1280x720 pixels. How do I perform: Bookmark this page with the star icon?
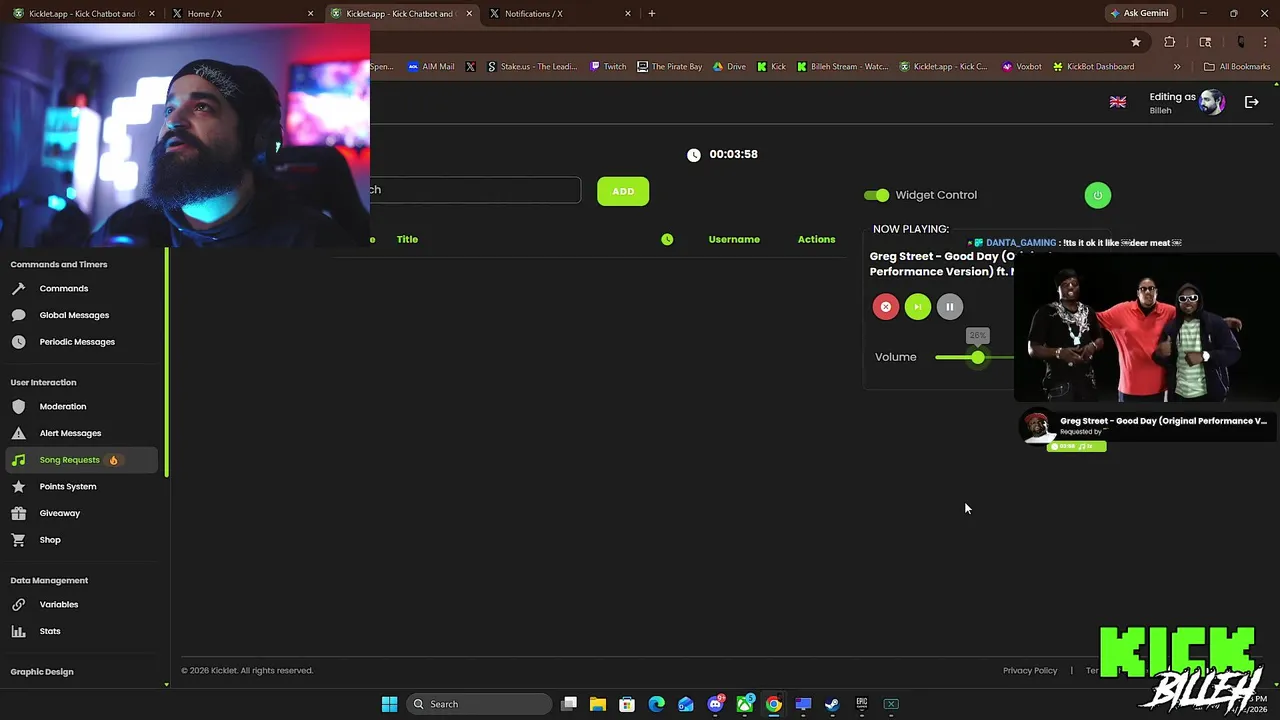[1136, 42]
